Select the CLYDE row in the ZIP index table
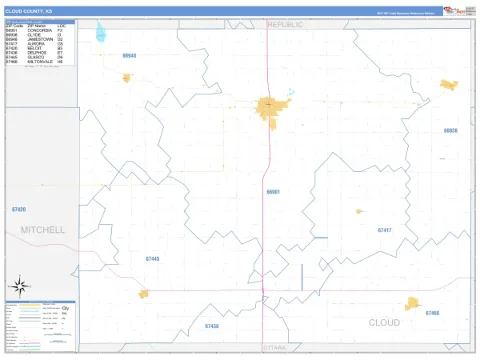The height and width of the screenshot is (360, 480). pos(40,35)
